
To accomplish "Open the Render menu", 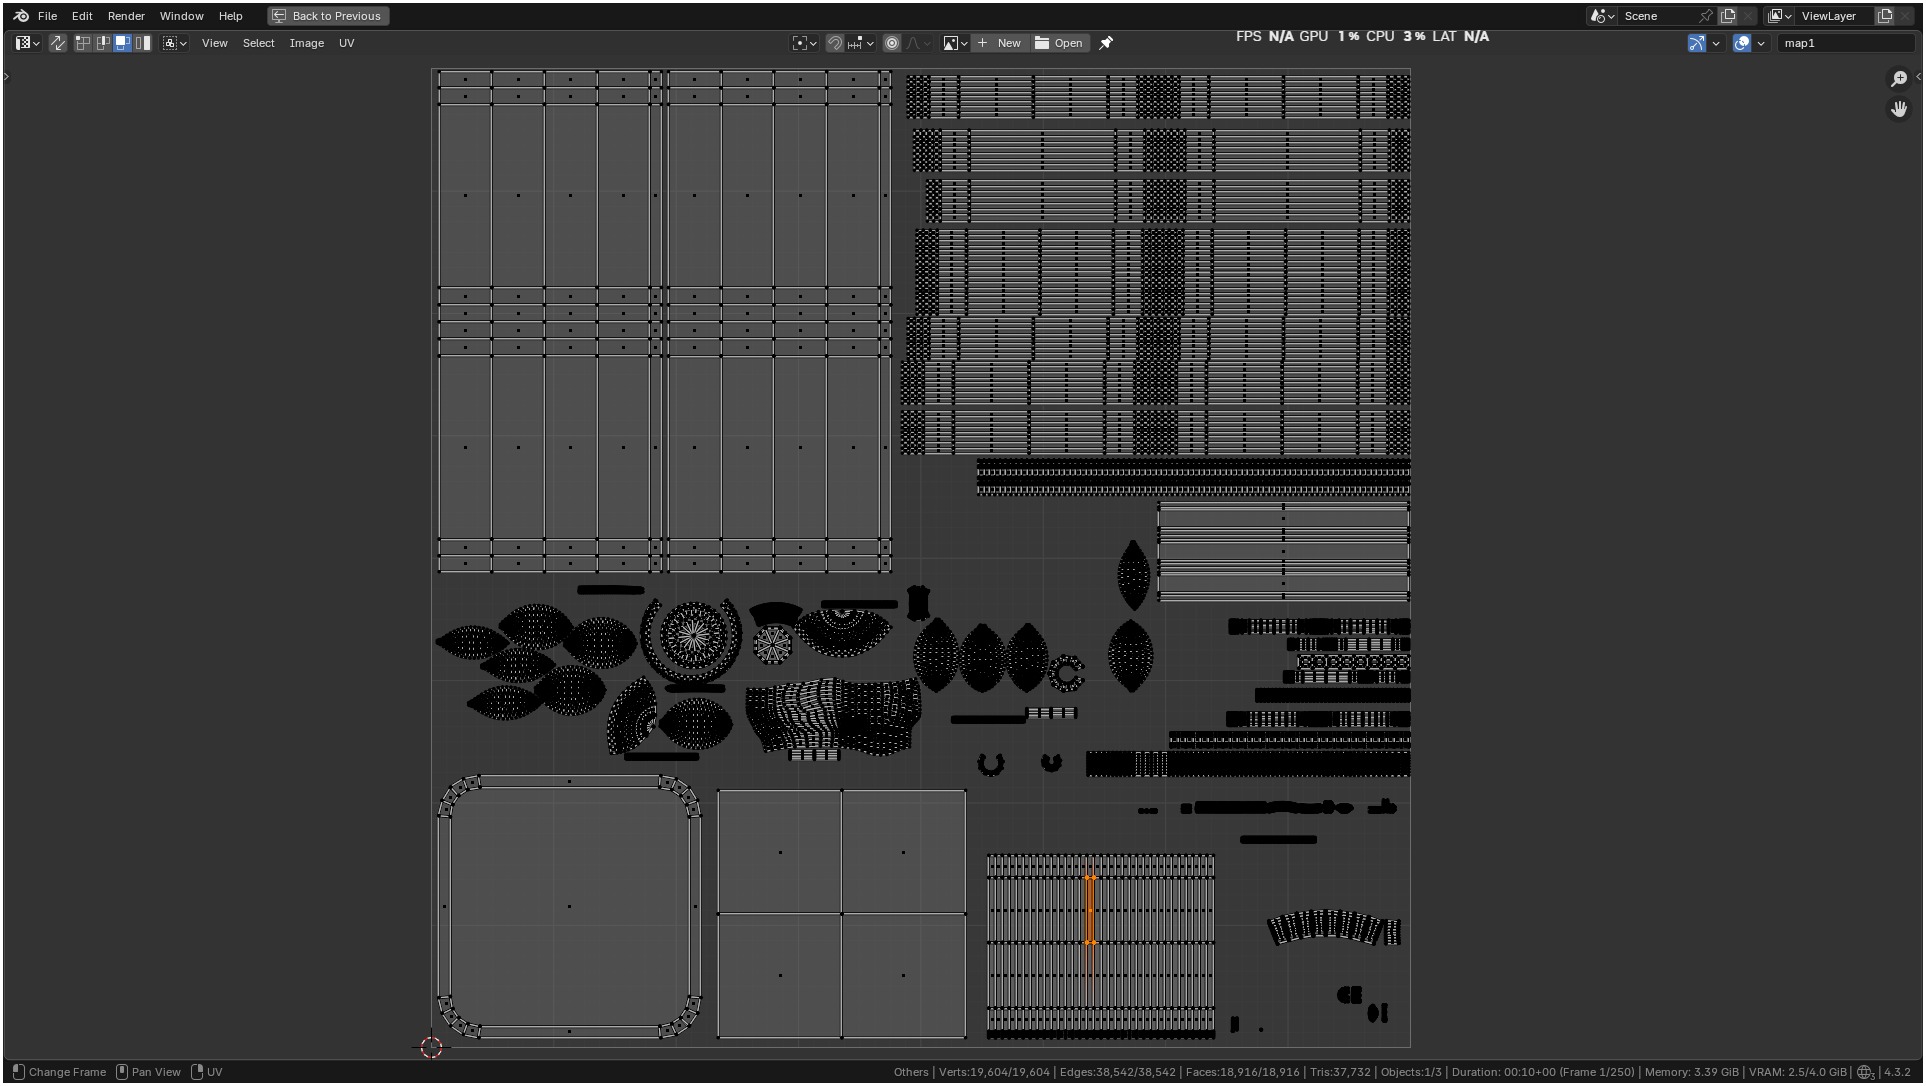I will pyautogui.click(x=126, y=16).
